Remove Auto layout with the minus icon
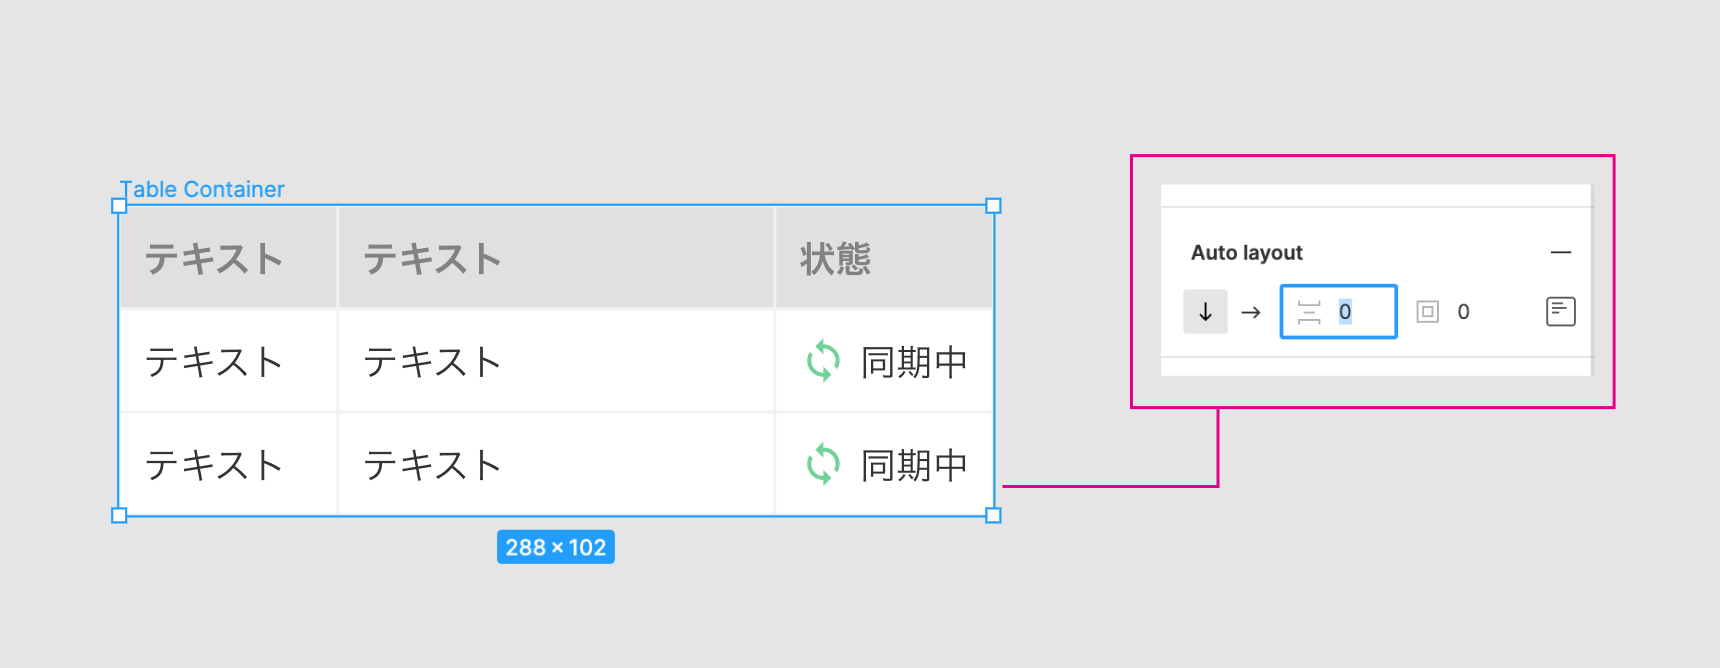The width and height of the screenshot is (1720, 668). click(x=1560, y=253)
